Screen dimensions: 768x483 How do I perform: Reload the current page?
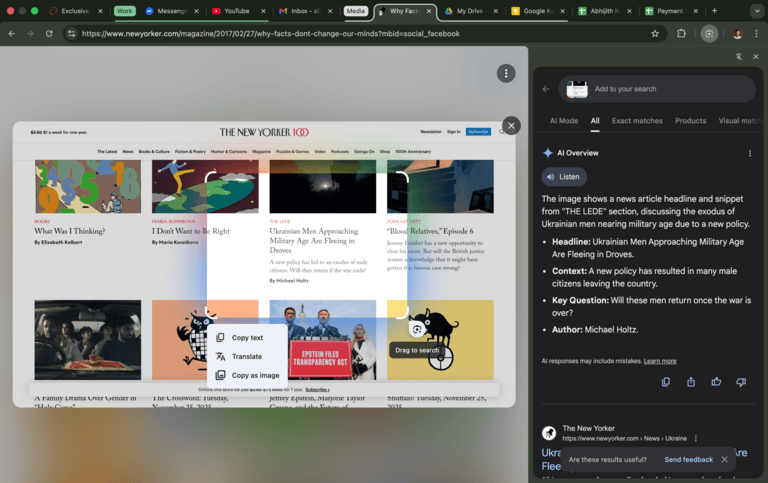pos(49,34)
